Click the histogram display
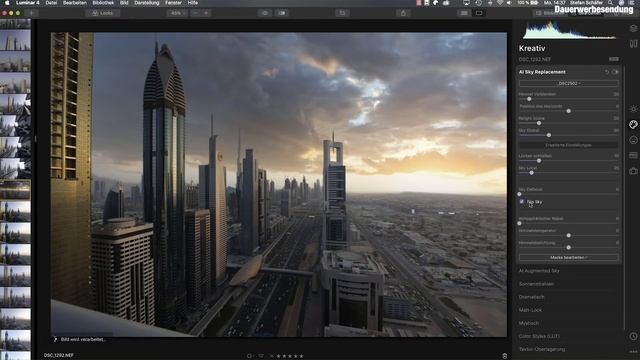The width and height of the screenshot is (640, 360). [x=569, y=31]
